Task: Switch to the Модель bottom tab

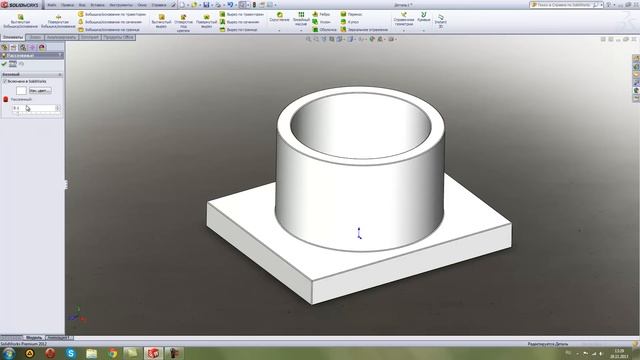Action: [34, 338]
